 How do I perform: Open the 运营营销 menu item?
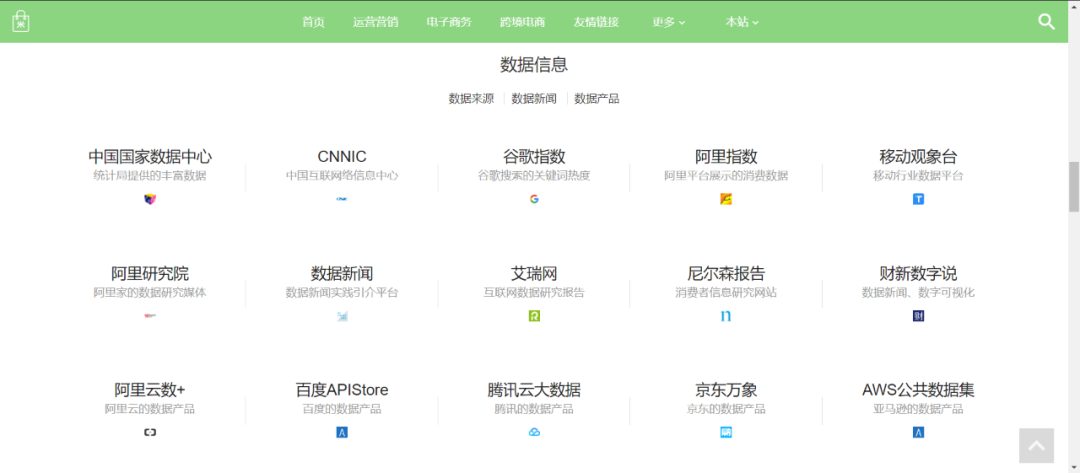(x=375, y=22)
